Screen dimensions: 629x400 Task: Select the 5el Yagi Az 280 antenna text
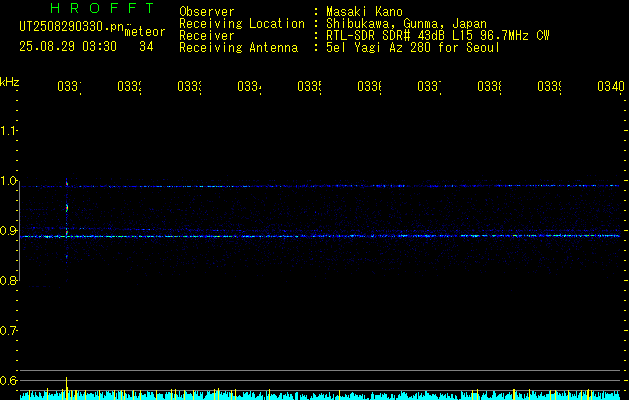(413, 48)
